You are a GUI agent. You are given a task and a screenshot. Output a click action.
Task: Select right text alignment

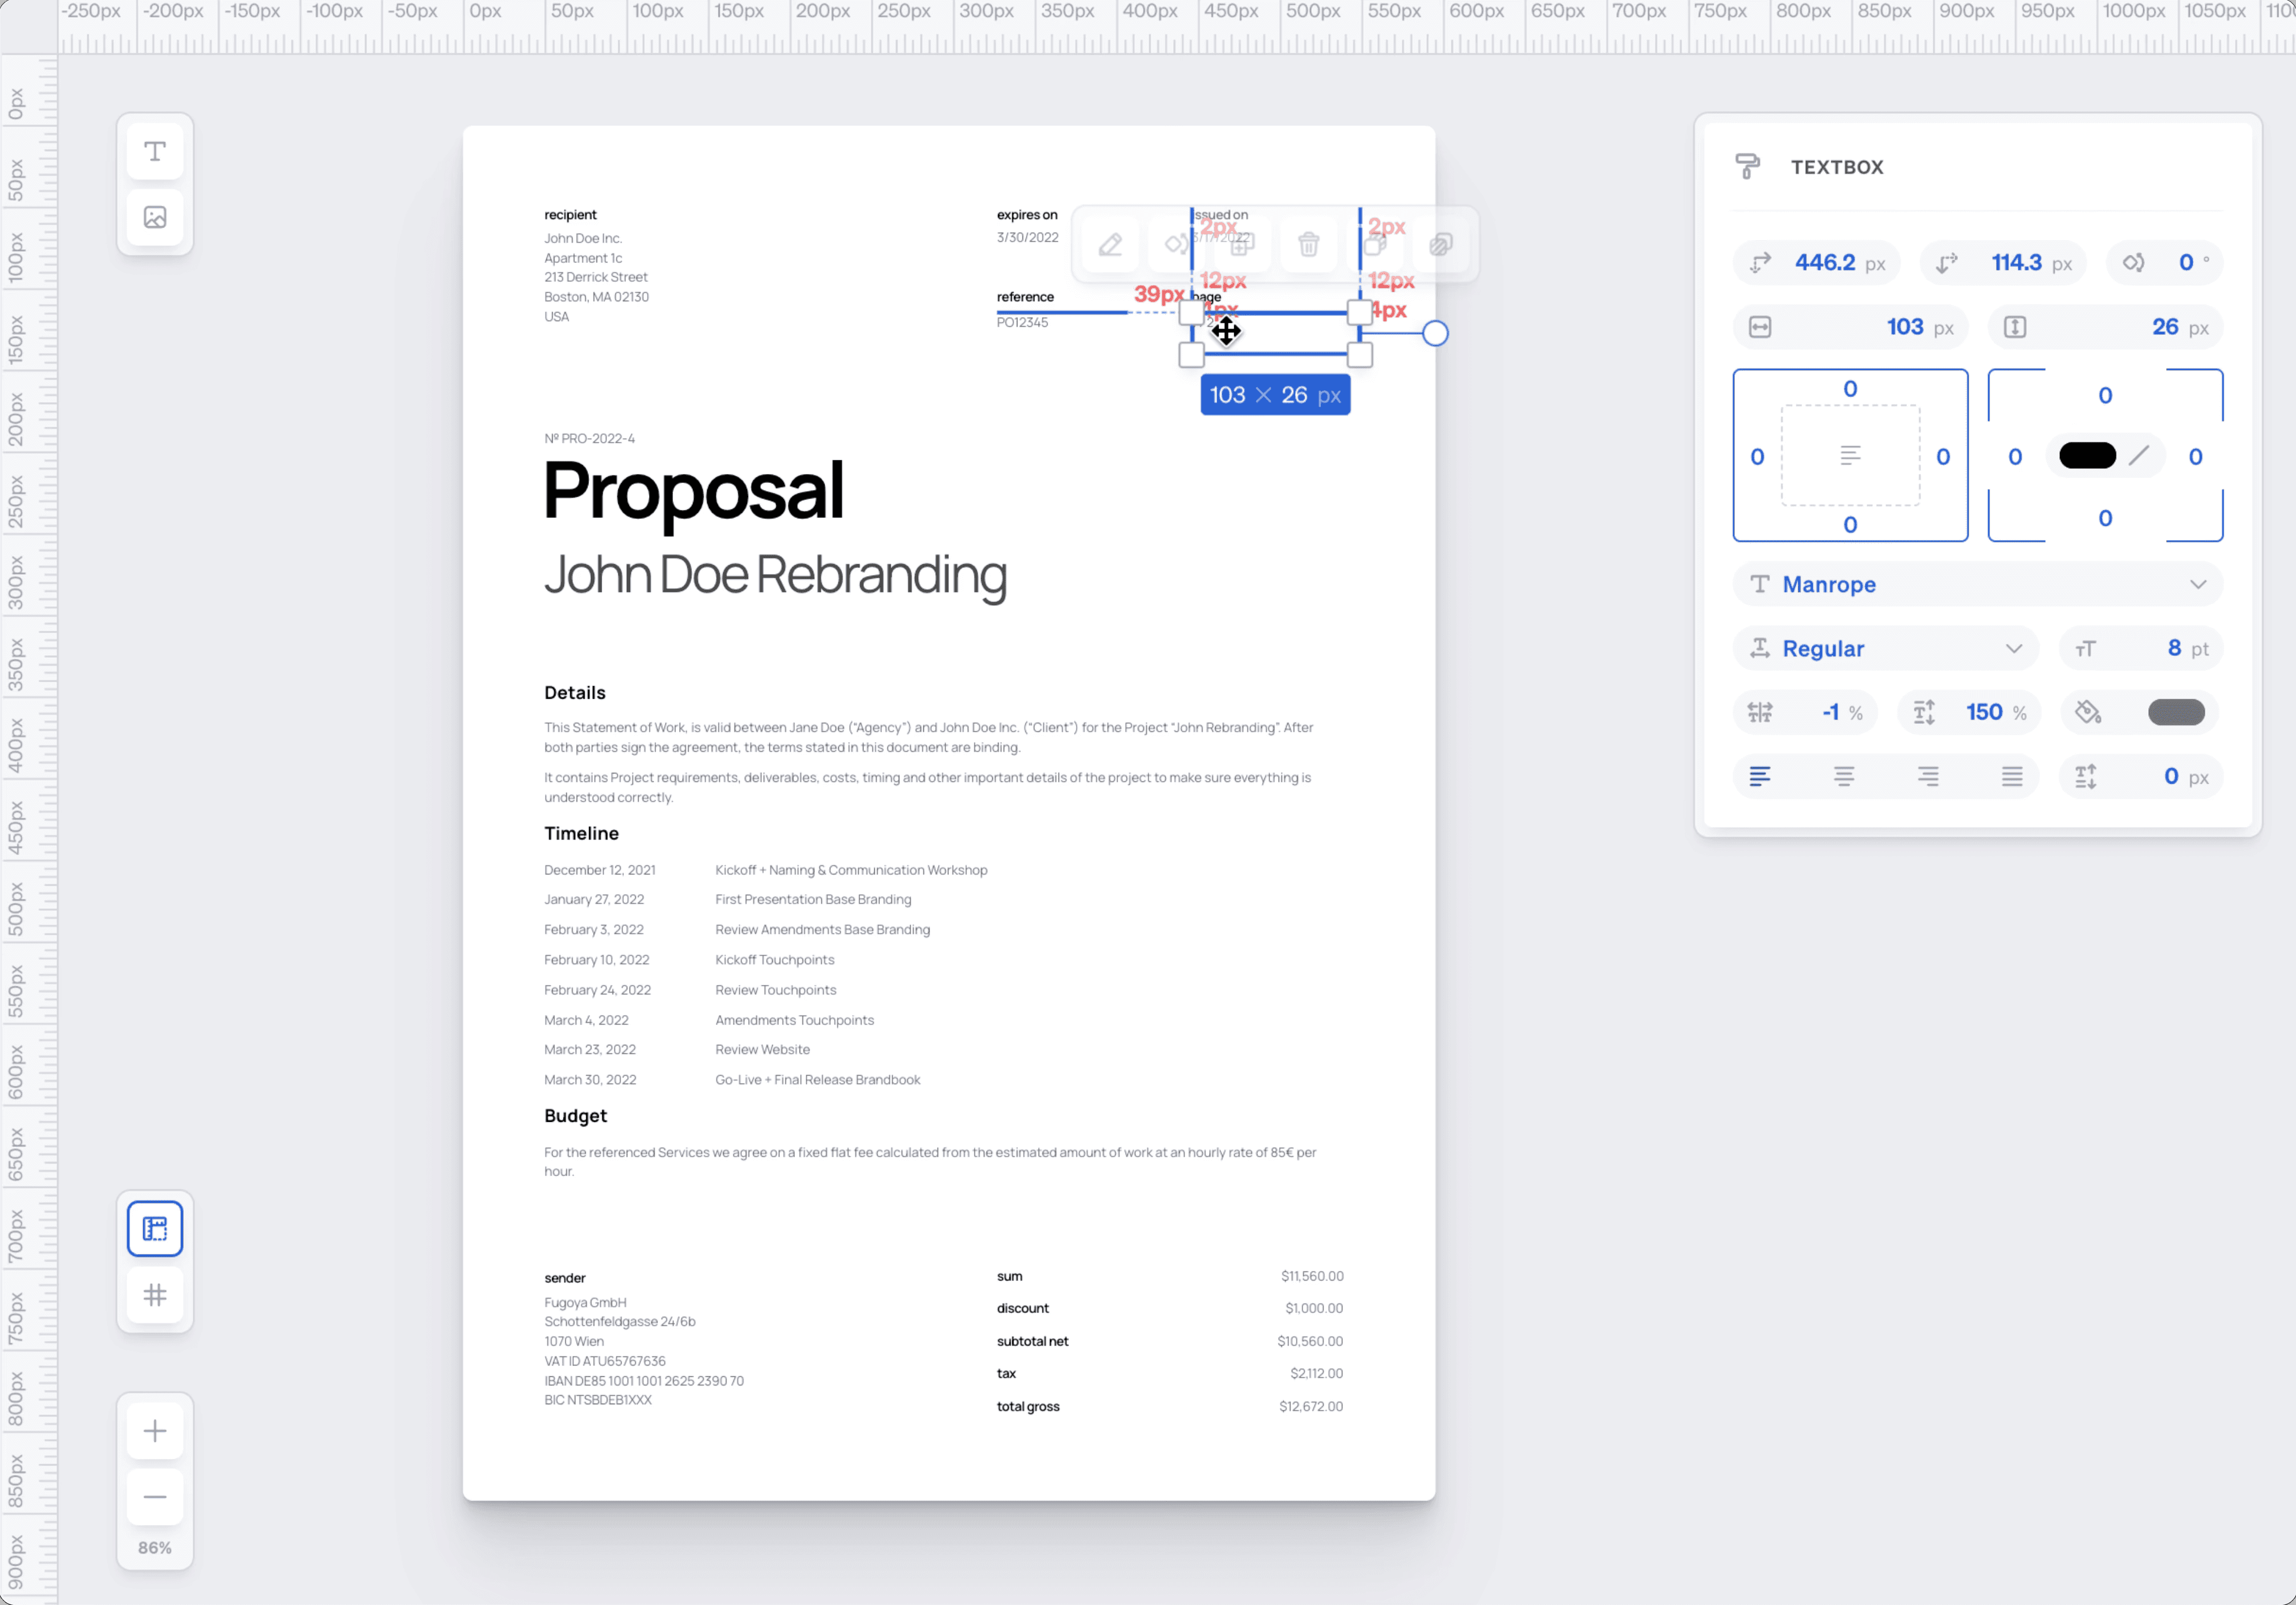(1928, 776)
